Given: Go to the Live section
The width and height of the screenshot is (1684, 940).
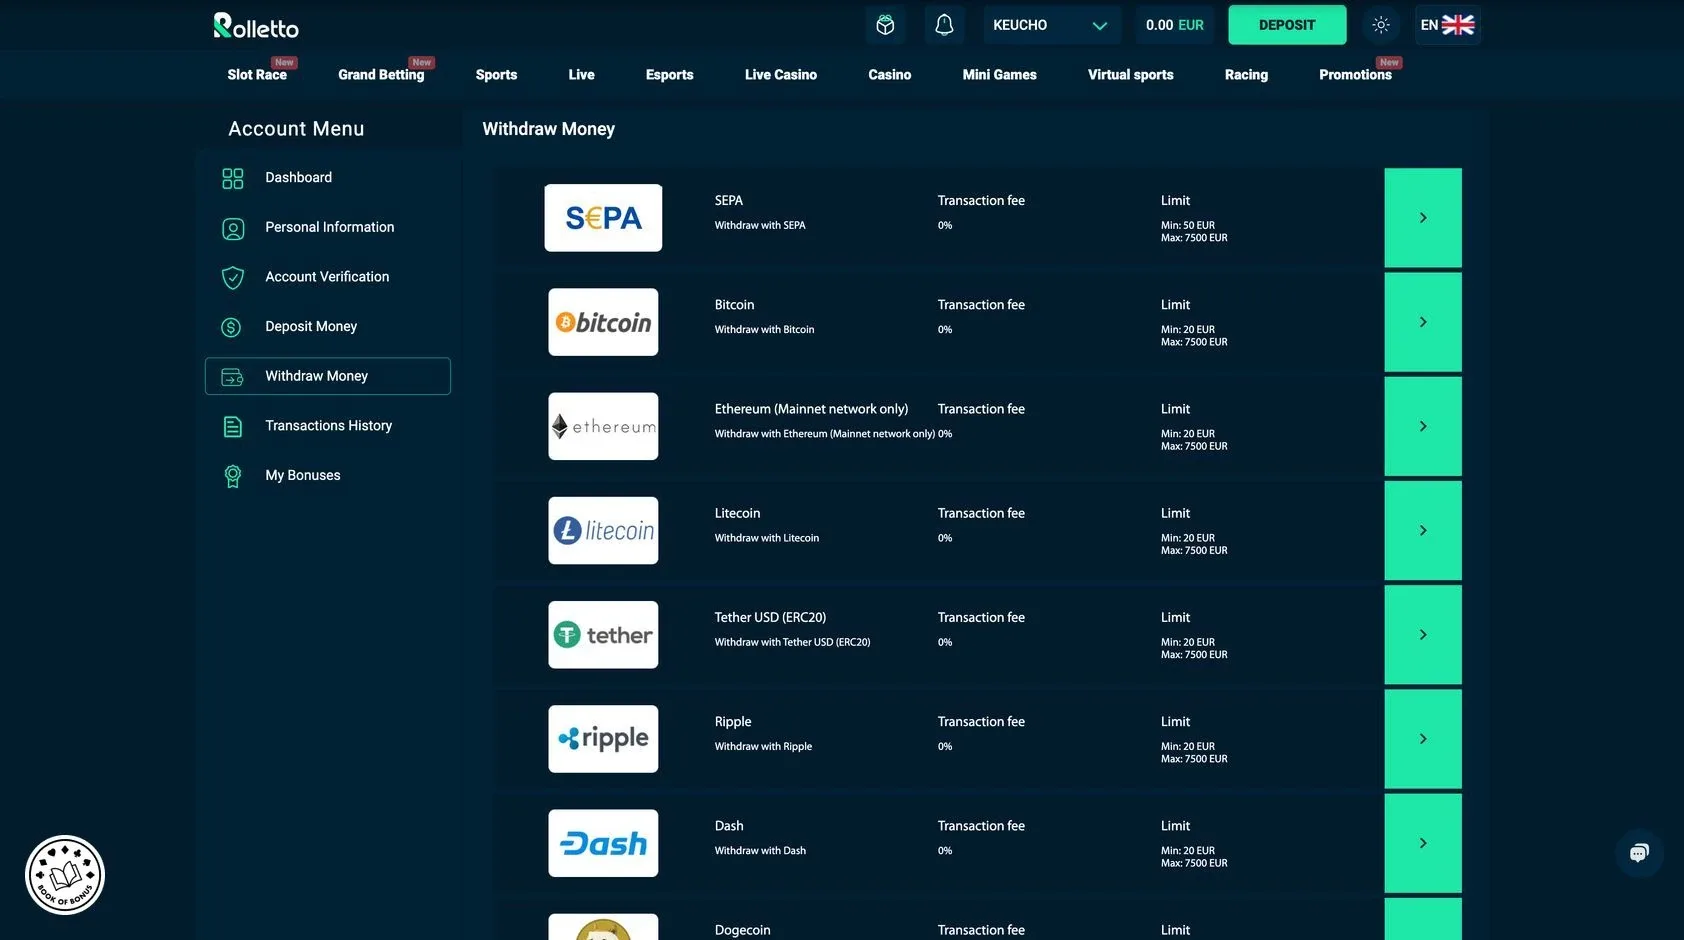Looking at the screenshot, I should pos(581,74).
